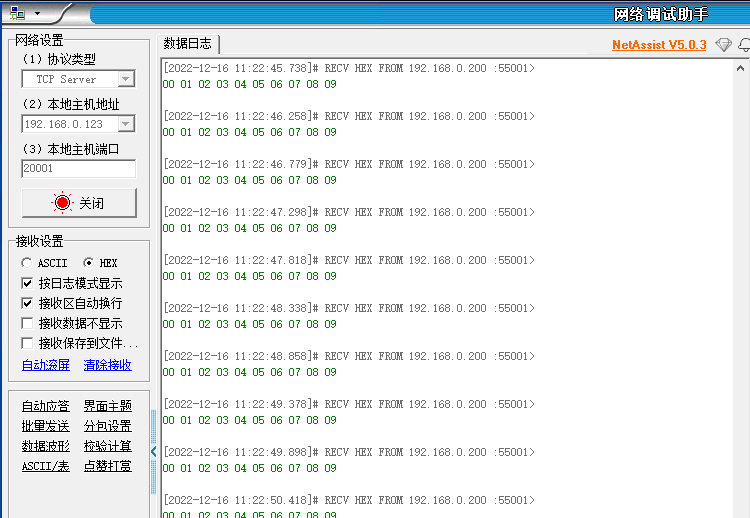Click the local host port field
The width and height of the screenshot is (750, 518).
tap(78, 169)
